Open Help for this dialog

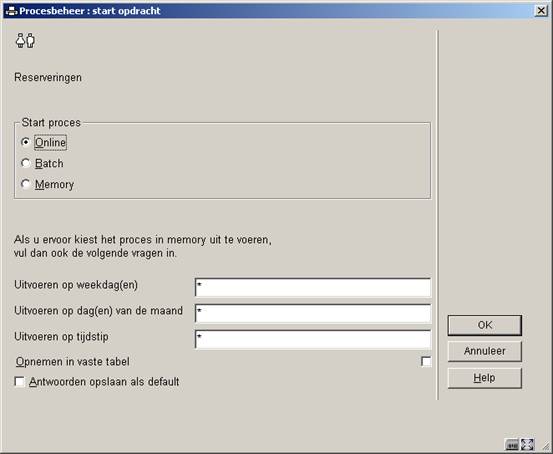pos(485,378)
